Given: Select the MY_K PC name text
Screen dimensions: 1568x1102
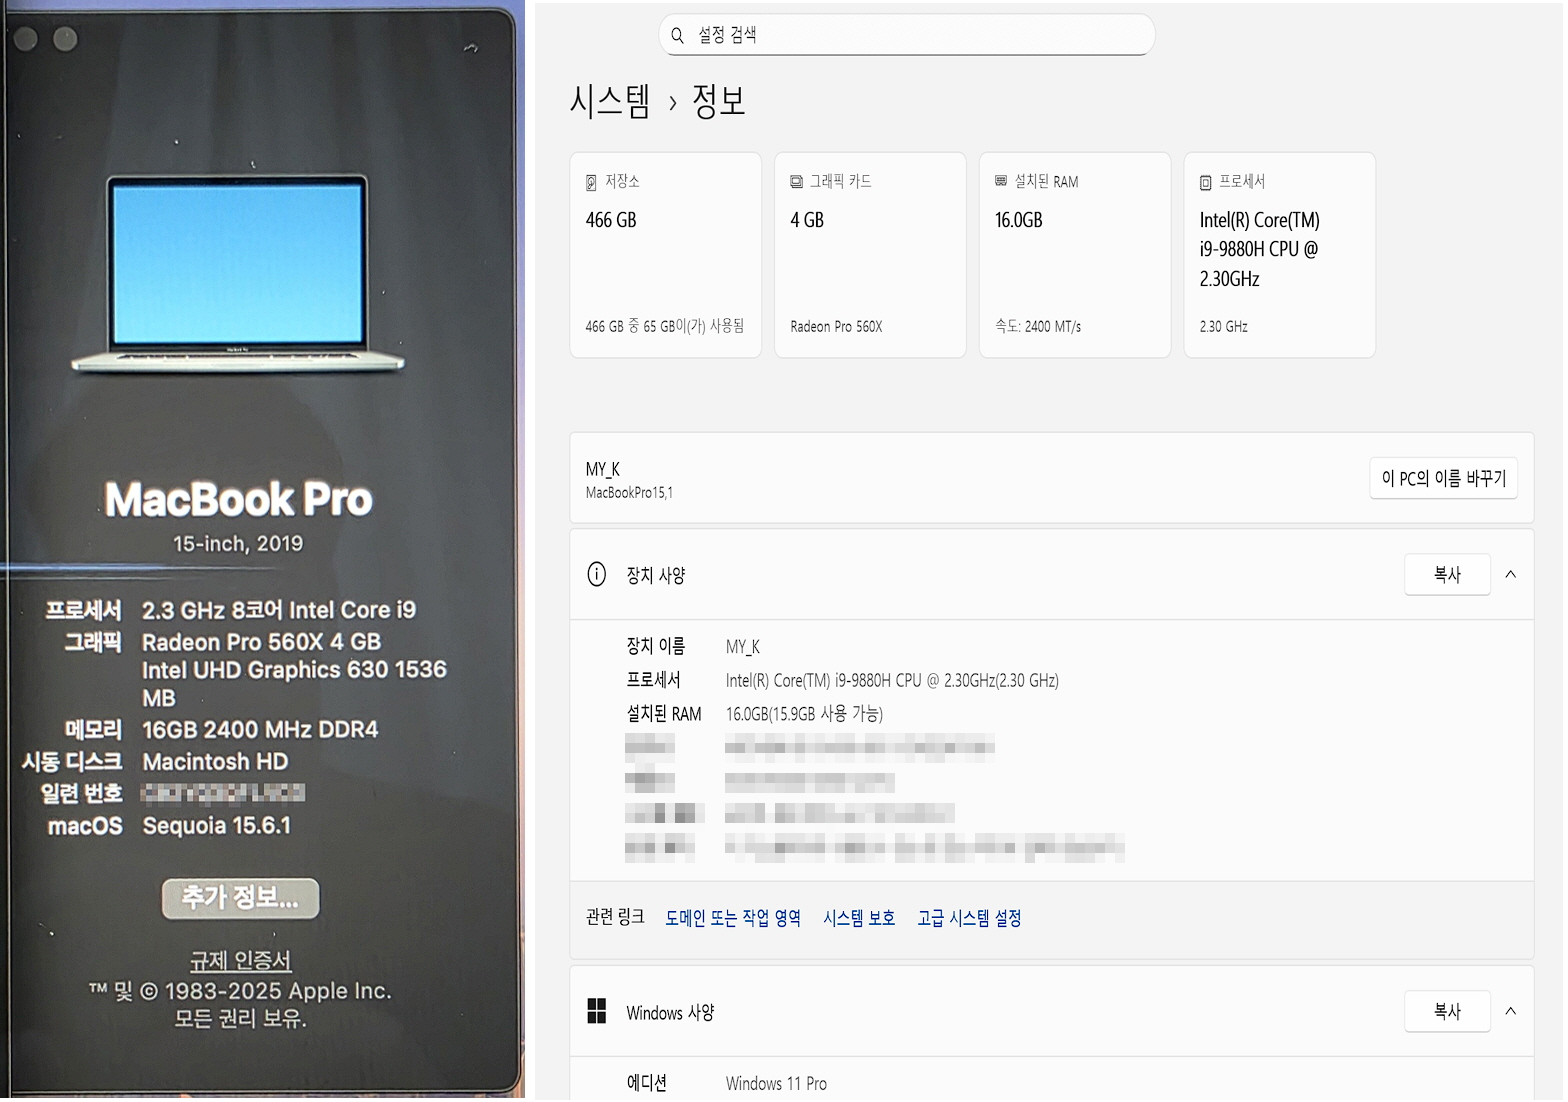Looking at the screenshot, I should coord(603,469).
